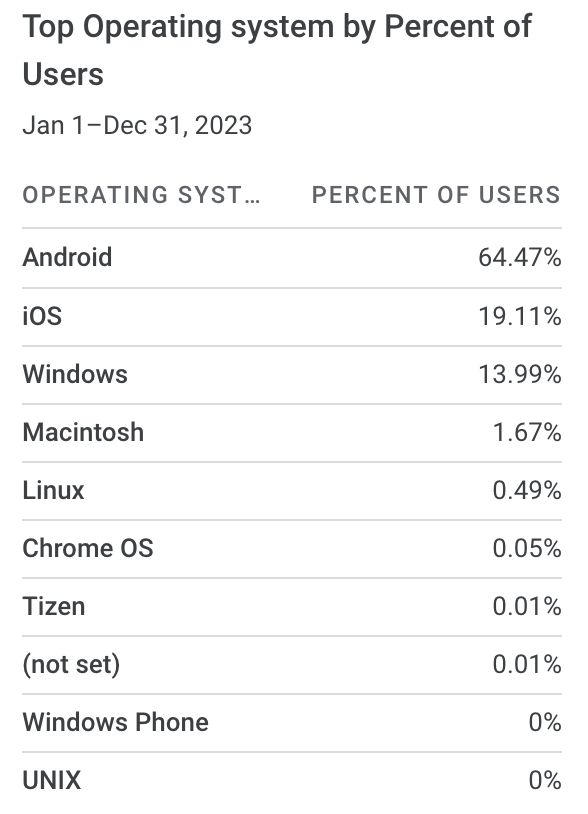Select the Macintosh row

292,432
